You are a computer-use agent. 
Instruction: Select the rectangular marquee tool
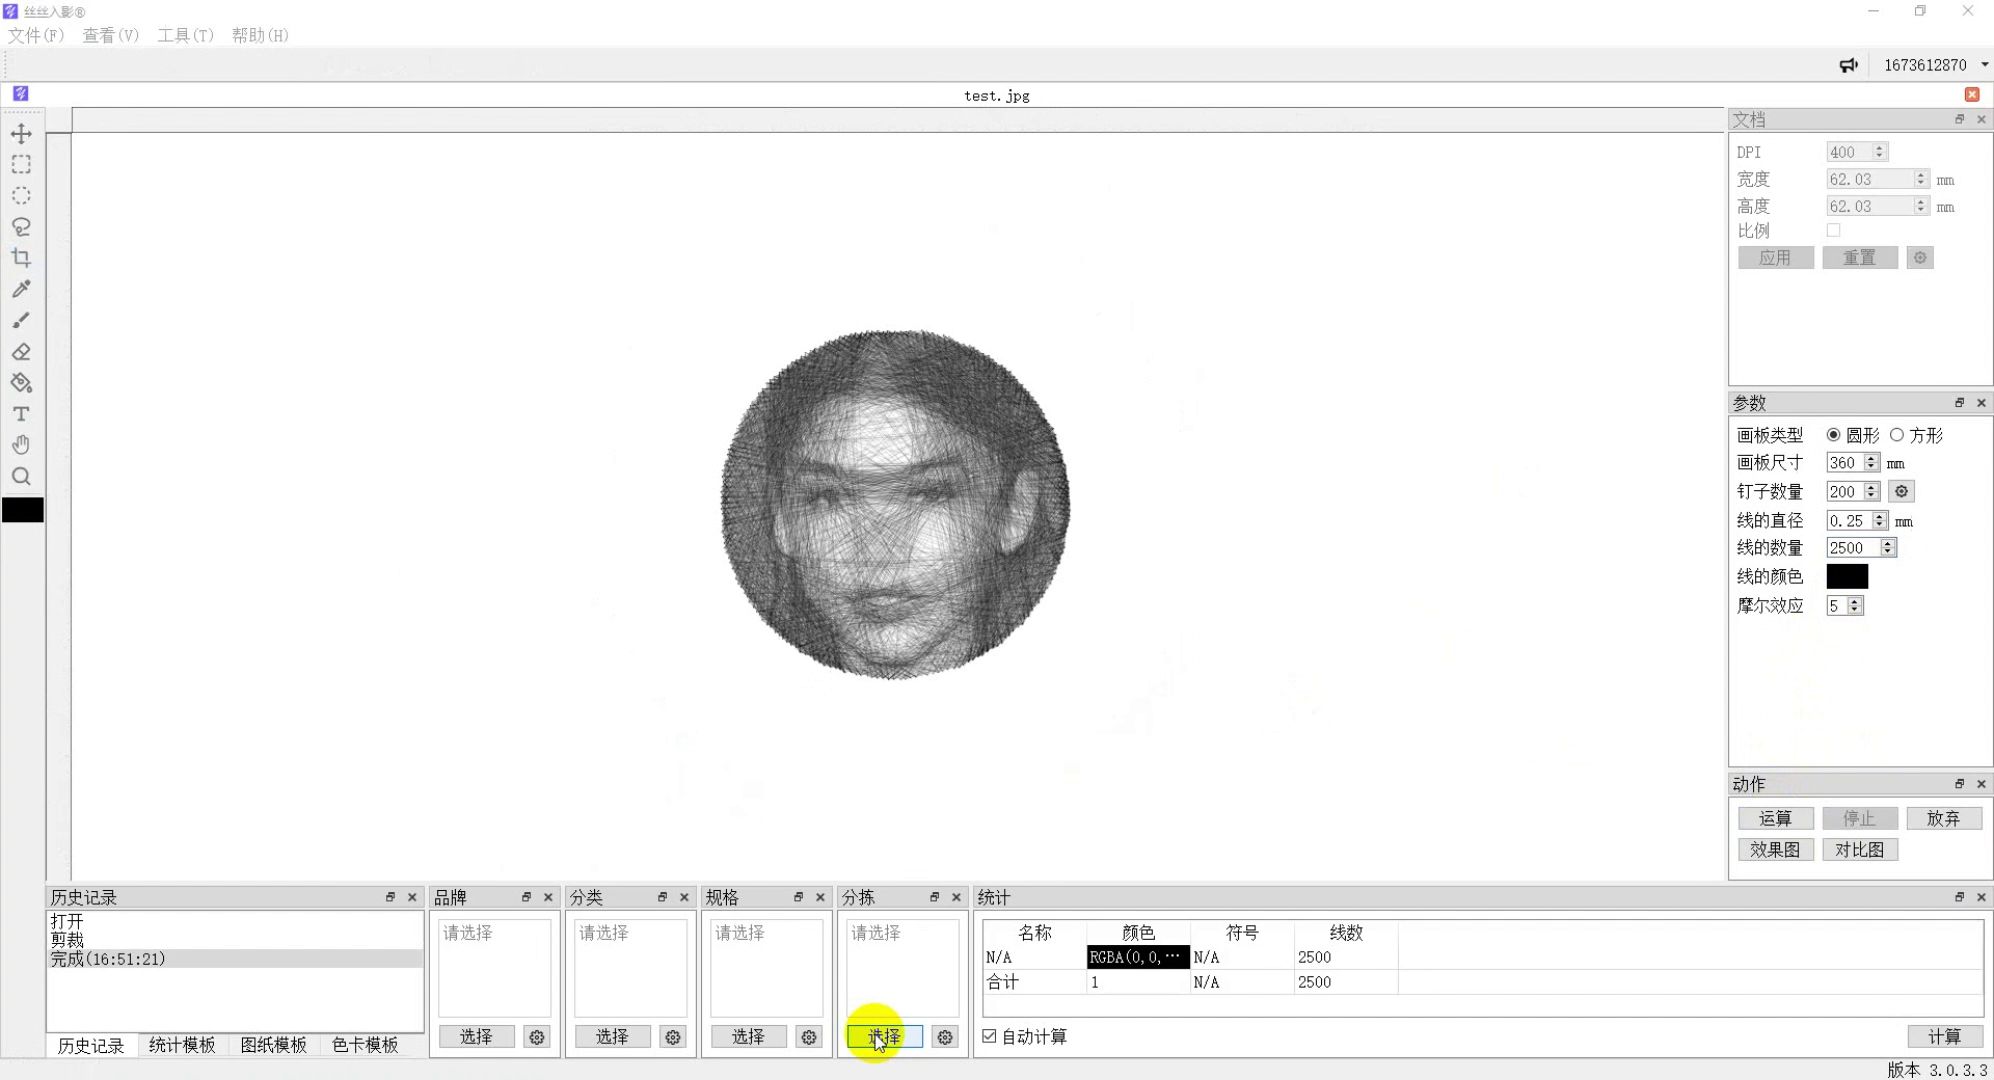(x=21, y=164)
